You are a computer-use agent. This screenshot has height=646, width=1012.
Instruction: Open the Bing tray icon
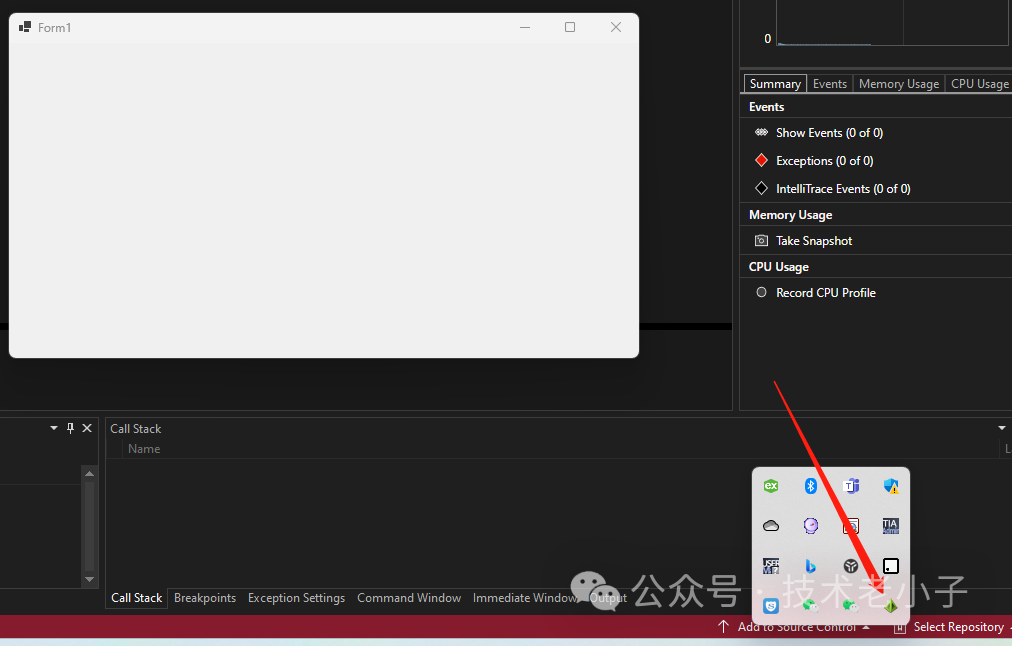(x=811, y=566)
